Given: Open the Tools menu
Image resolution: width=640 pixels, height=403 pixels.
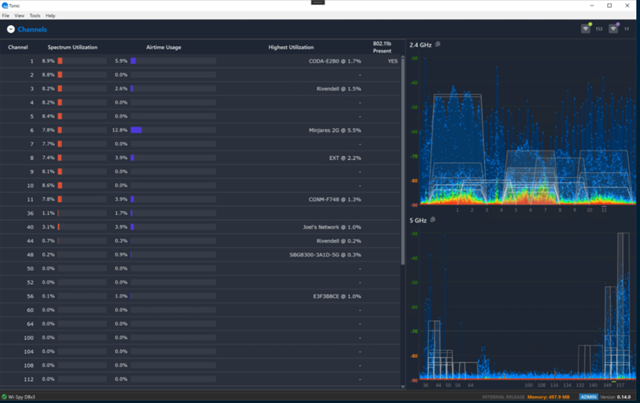Looking at the screenshot, I should pyautogui.click(x=35, y=16).
